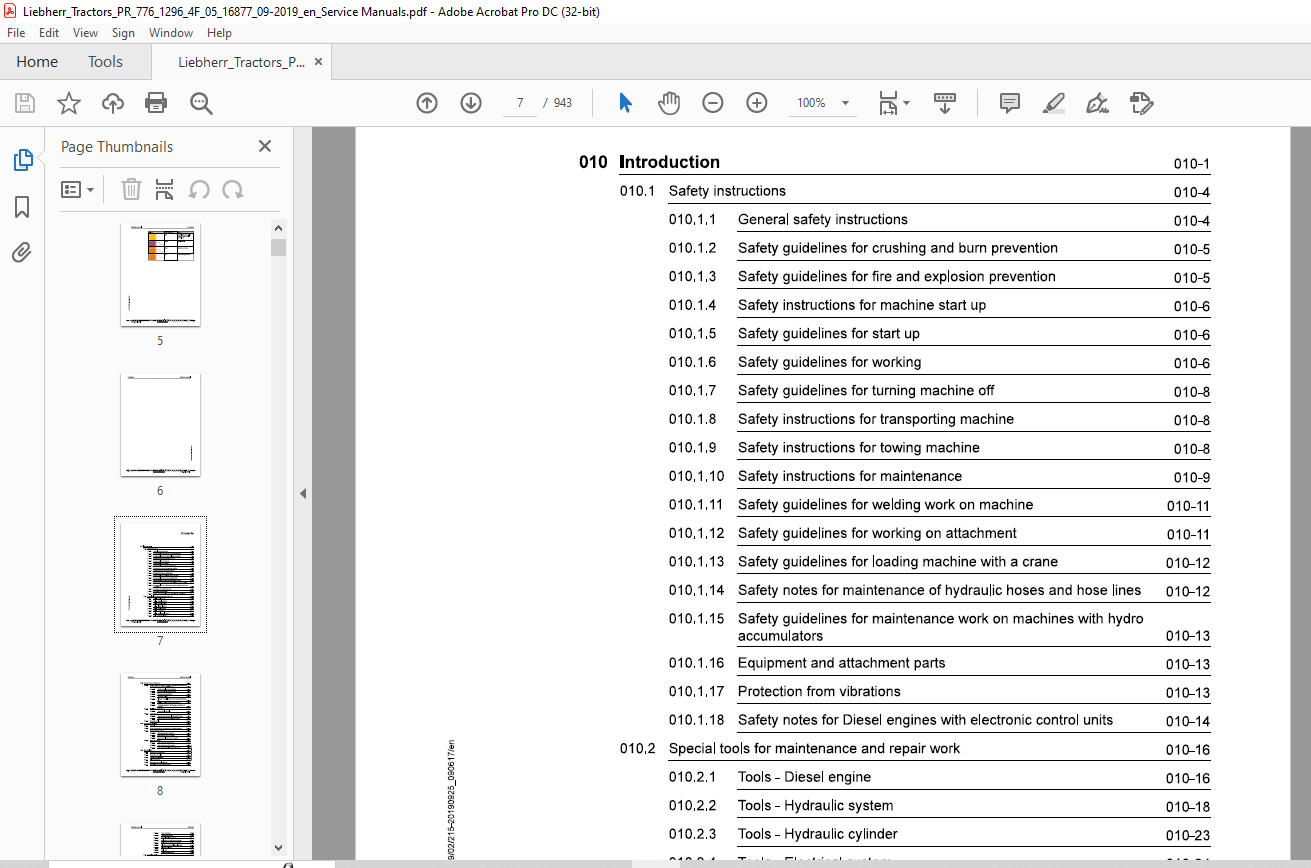Open the find text magnifier icon
The image size is (1311, 868).
tap(201, 103)
